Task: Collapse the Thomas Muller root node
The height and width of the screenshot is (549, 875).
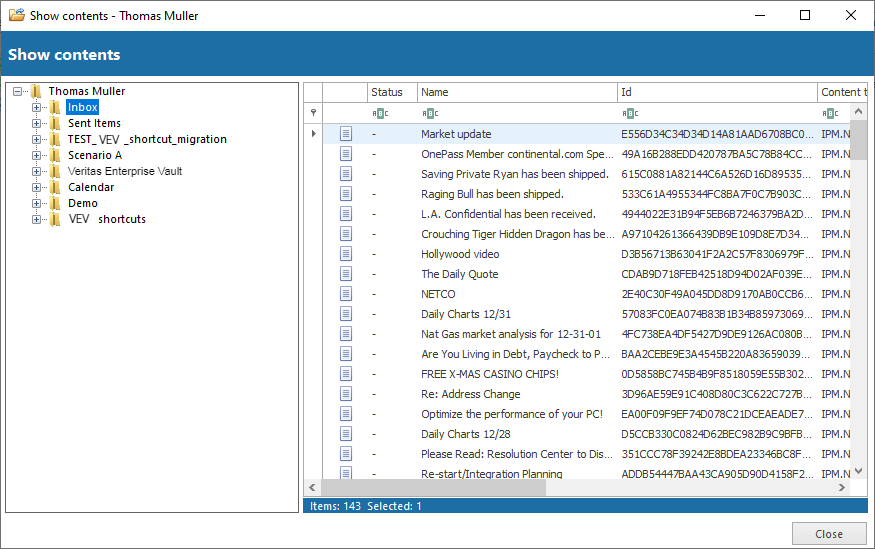Action: [18, 91]
